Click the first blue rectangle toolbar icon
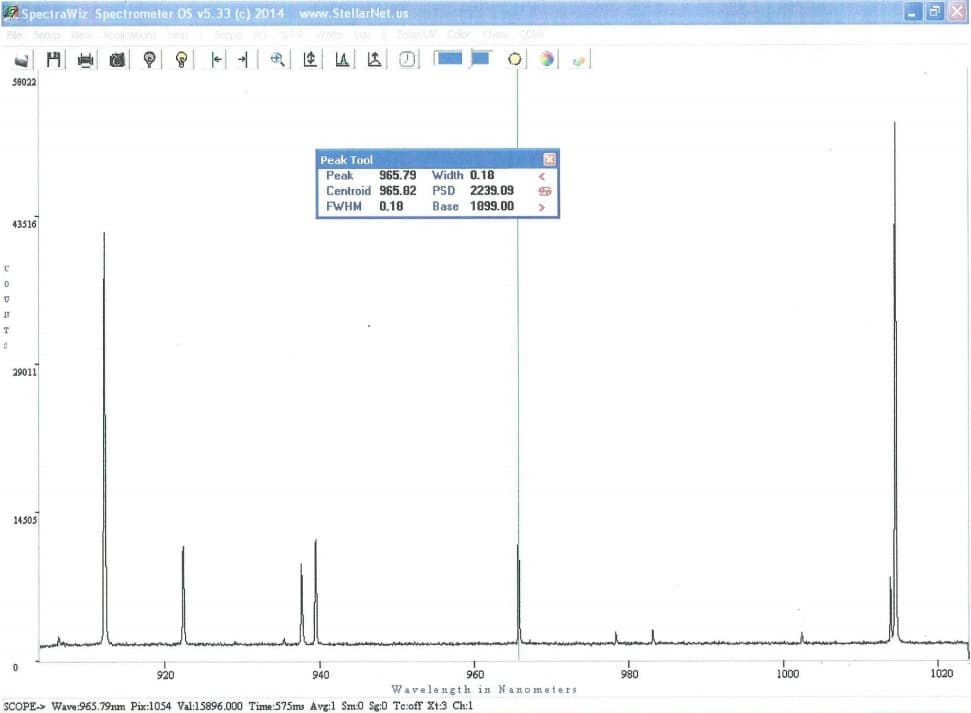The image size is (971, 713). [x=448, y=58]
